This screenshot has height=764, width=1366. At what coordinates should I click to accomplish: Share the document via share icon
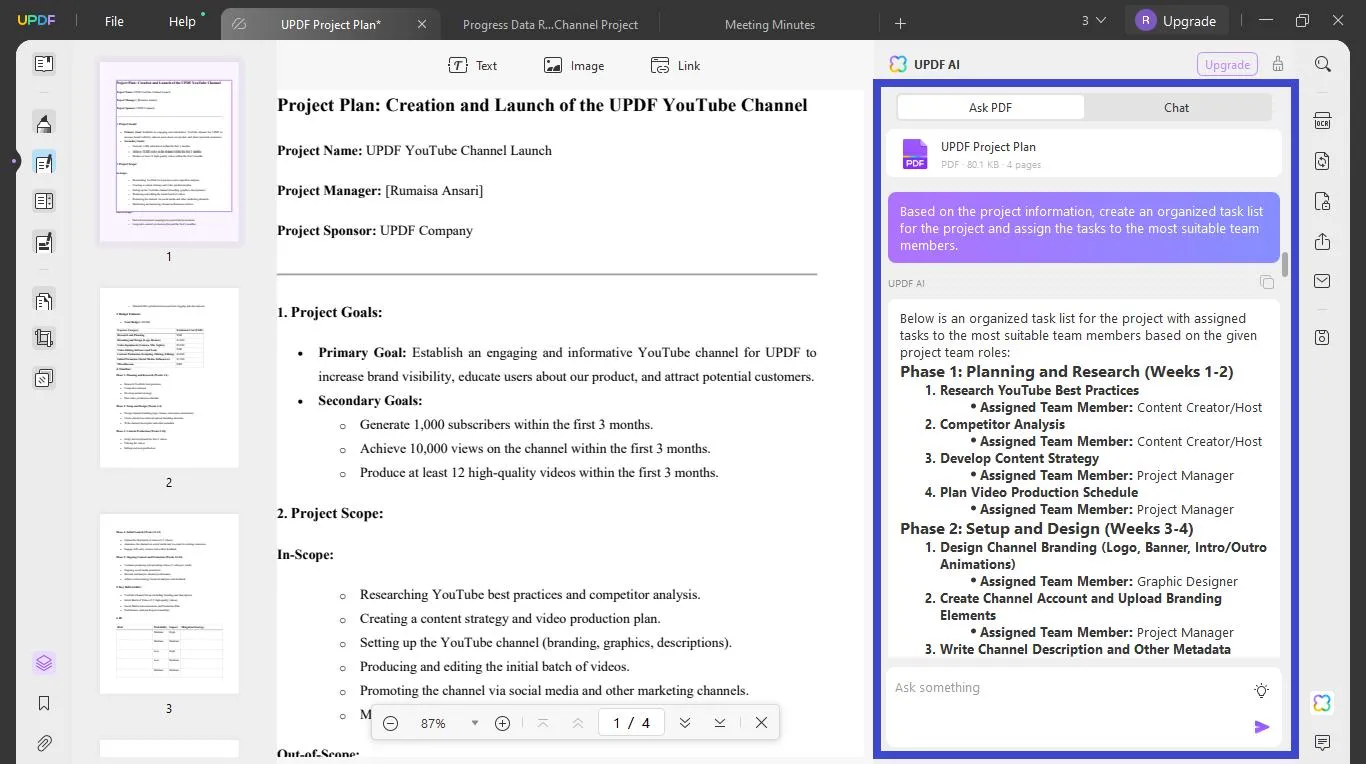coord(1322,242)
